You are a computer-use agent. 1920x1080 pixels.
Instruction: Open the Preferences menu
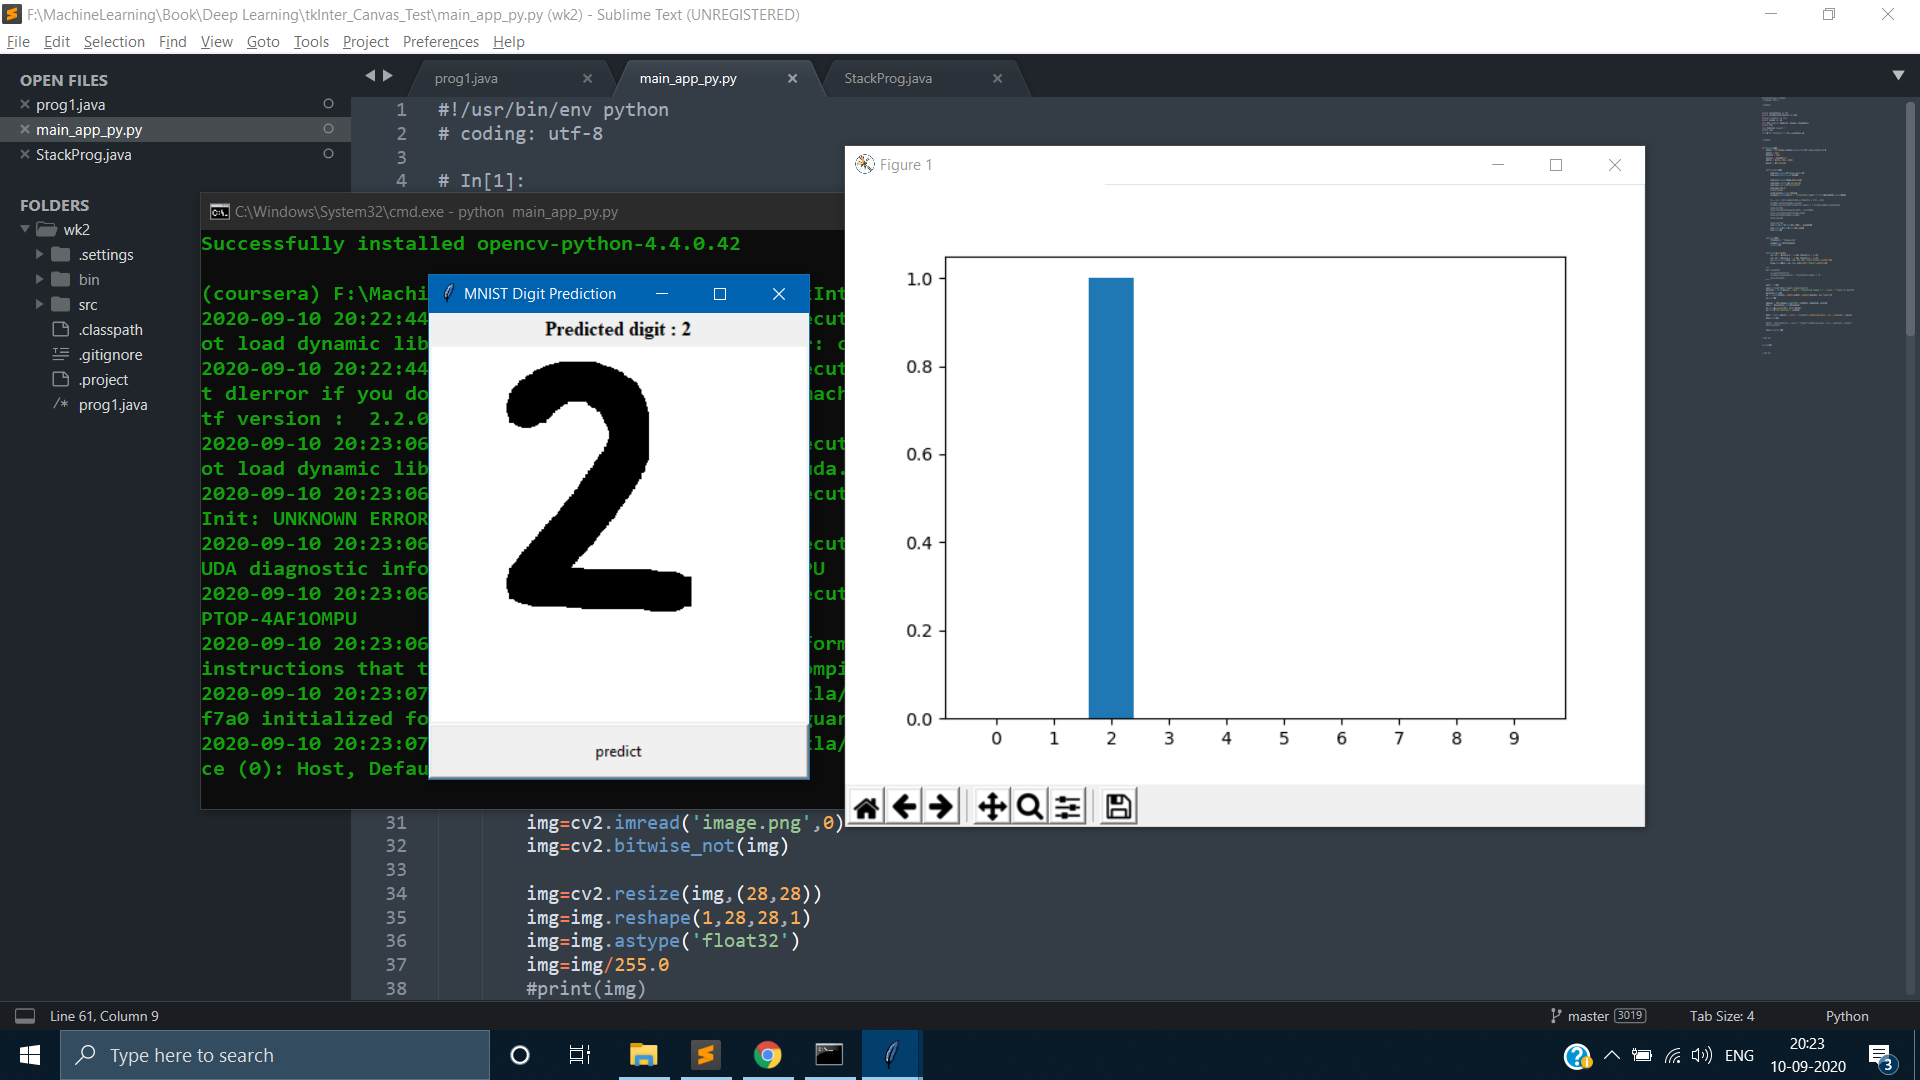440,41
